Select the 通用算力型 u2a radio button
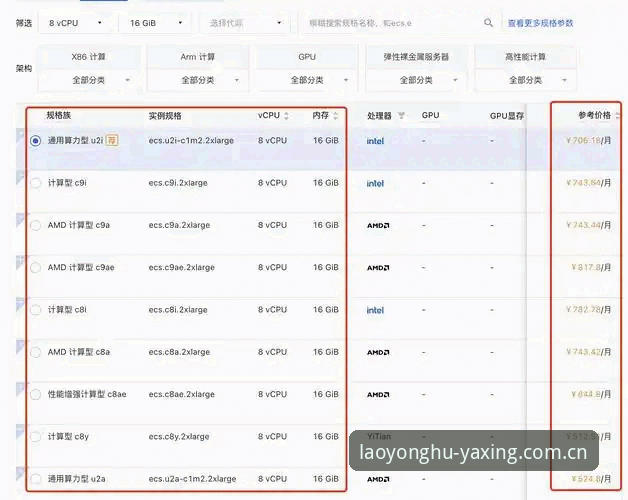The height and width of the screenshot is (500, 628). (36, 479)
